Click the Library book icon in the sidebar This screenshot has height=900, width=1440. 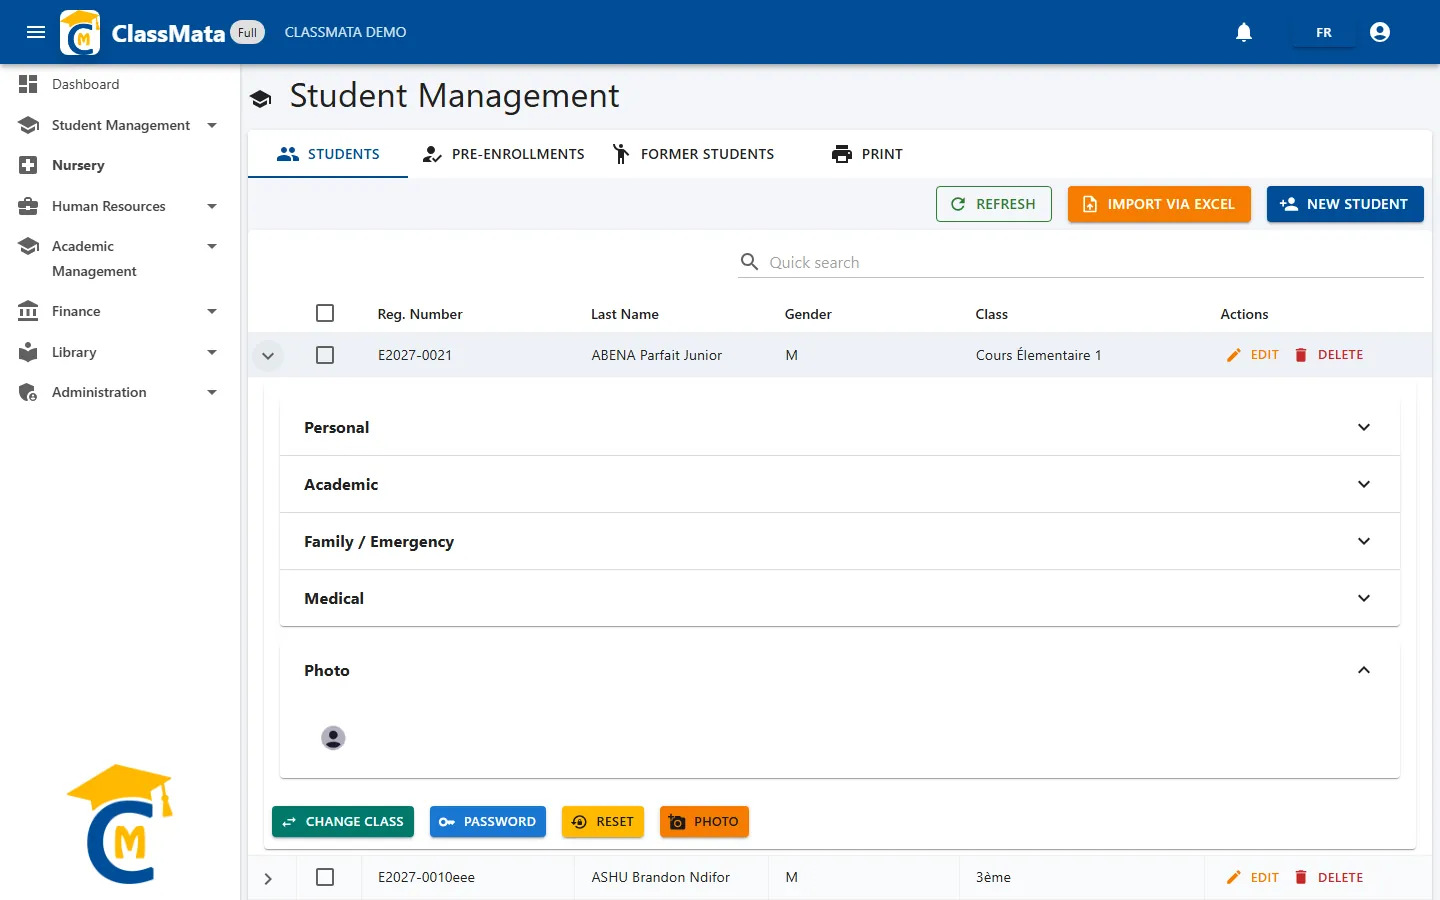tap(28, 352)
